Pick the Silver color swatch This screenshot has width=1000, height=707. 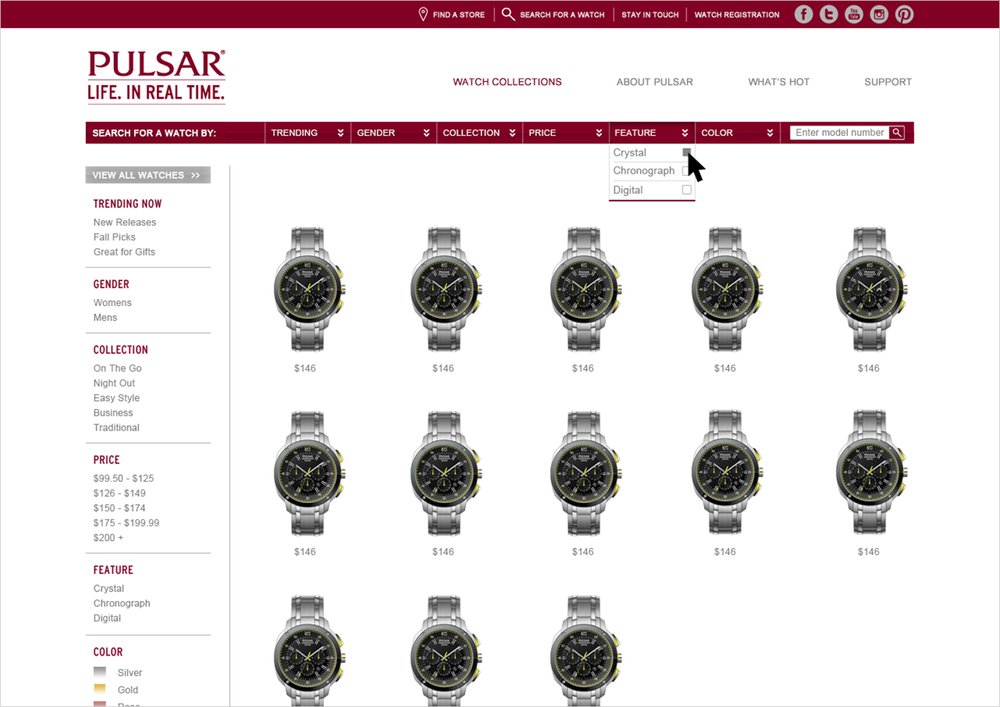[100, 672]
